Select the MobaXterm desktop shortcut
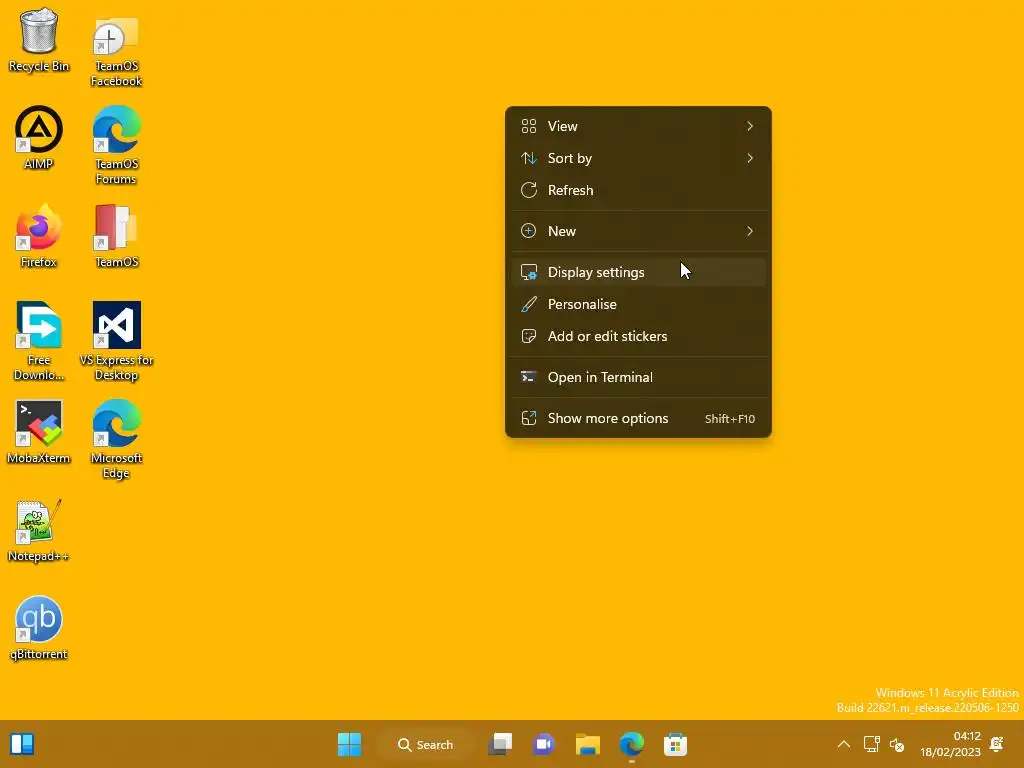 pos(39,432)
